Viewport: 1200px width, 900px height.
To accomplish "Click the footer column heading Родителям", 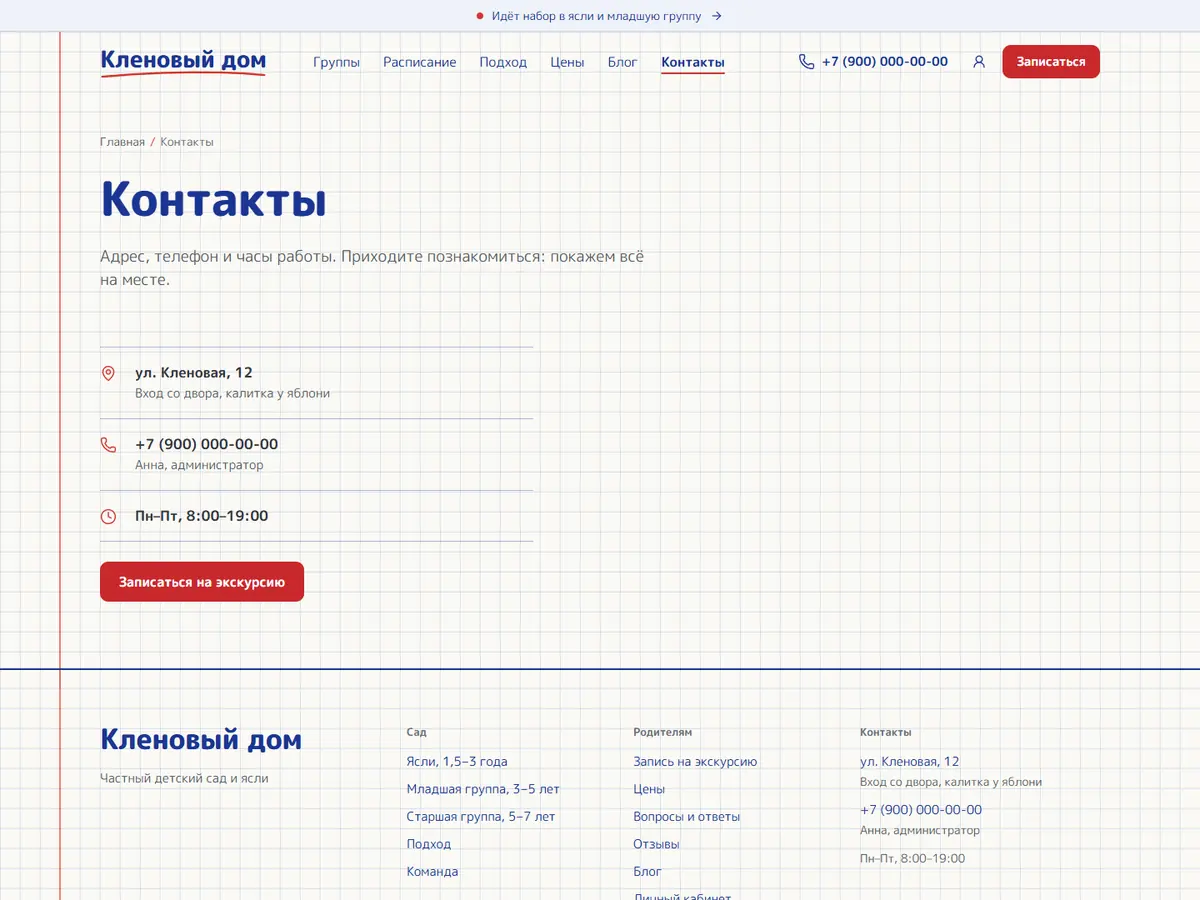I will click(x=662, y=733).
